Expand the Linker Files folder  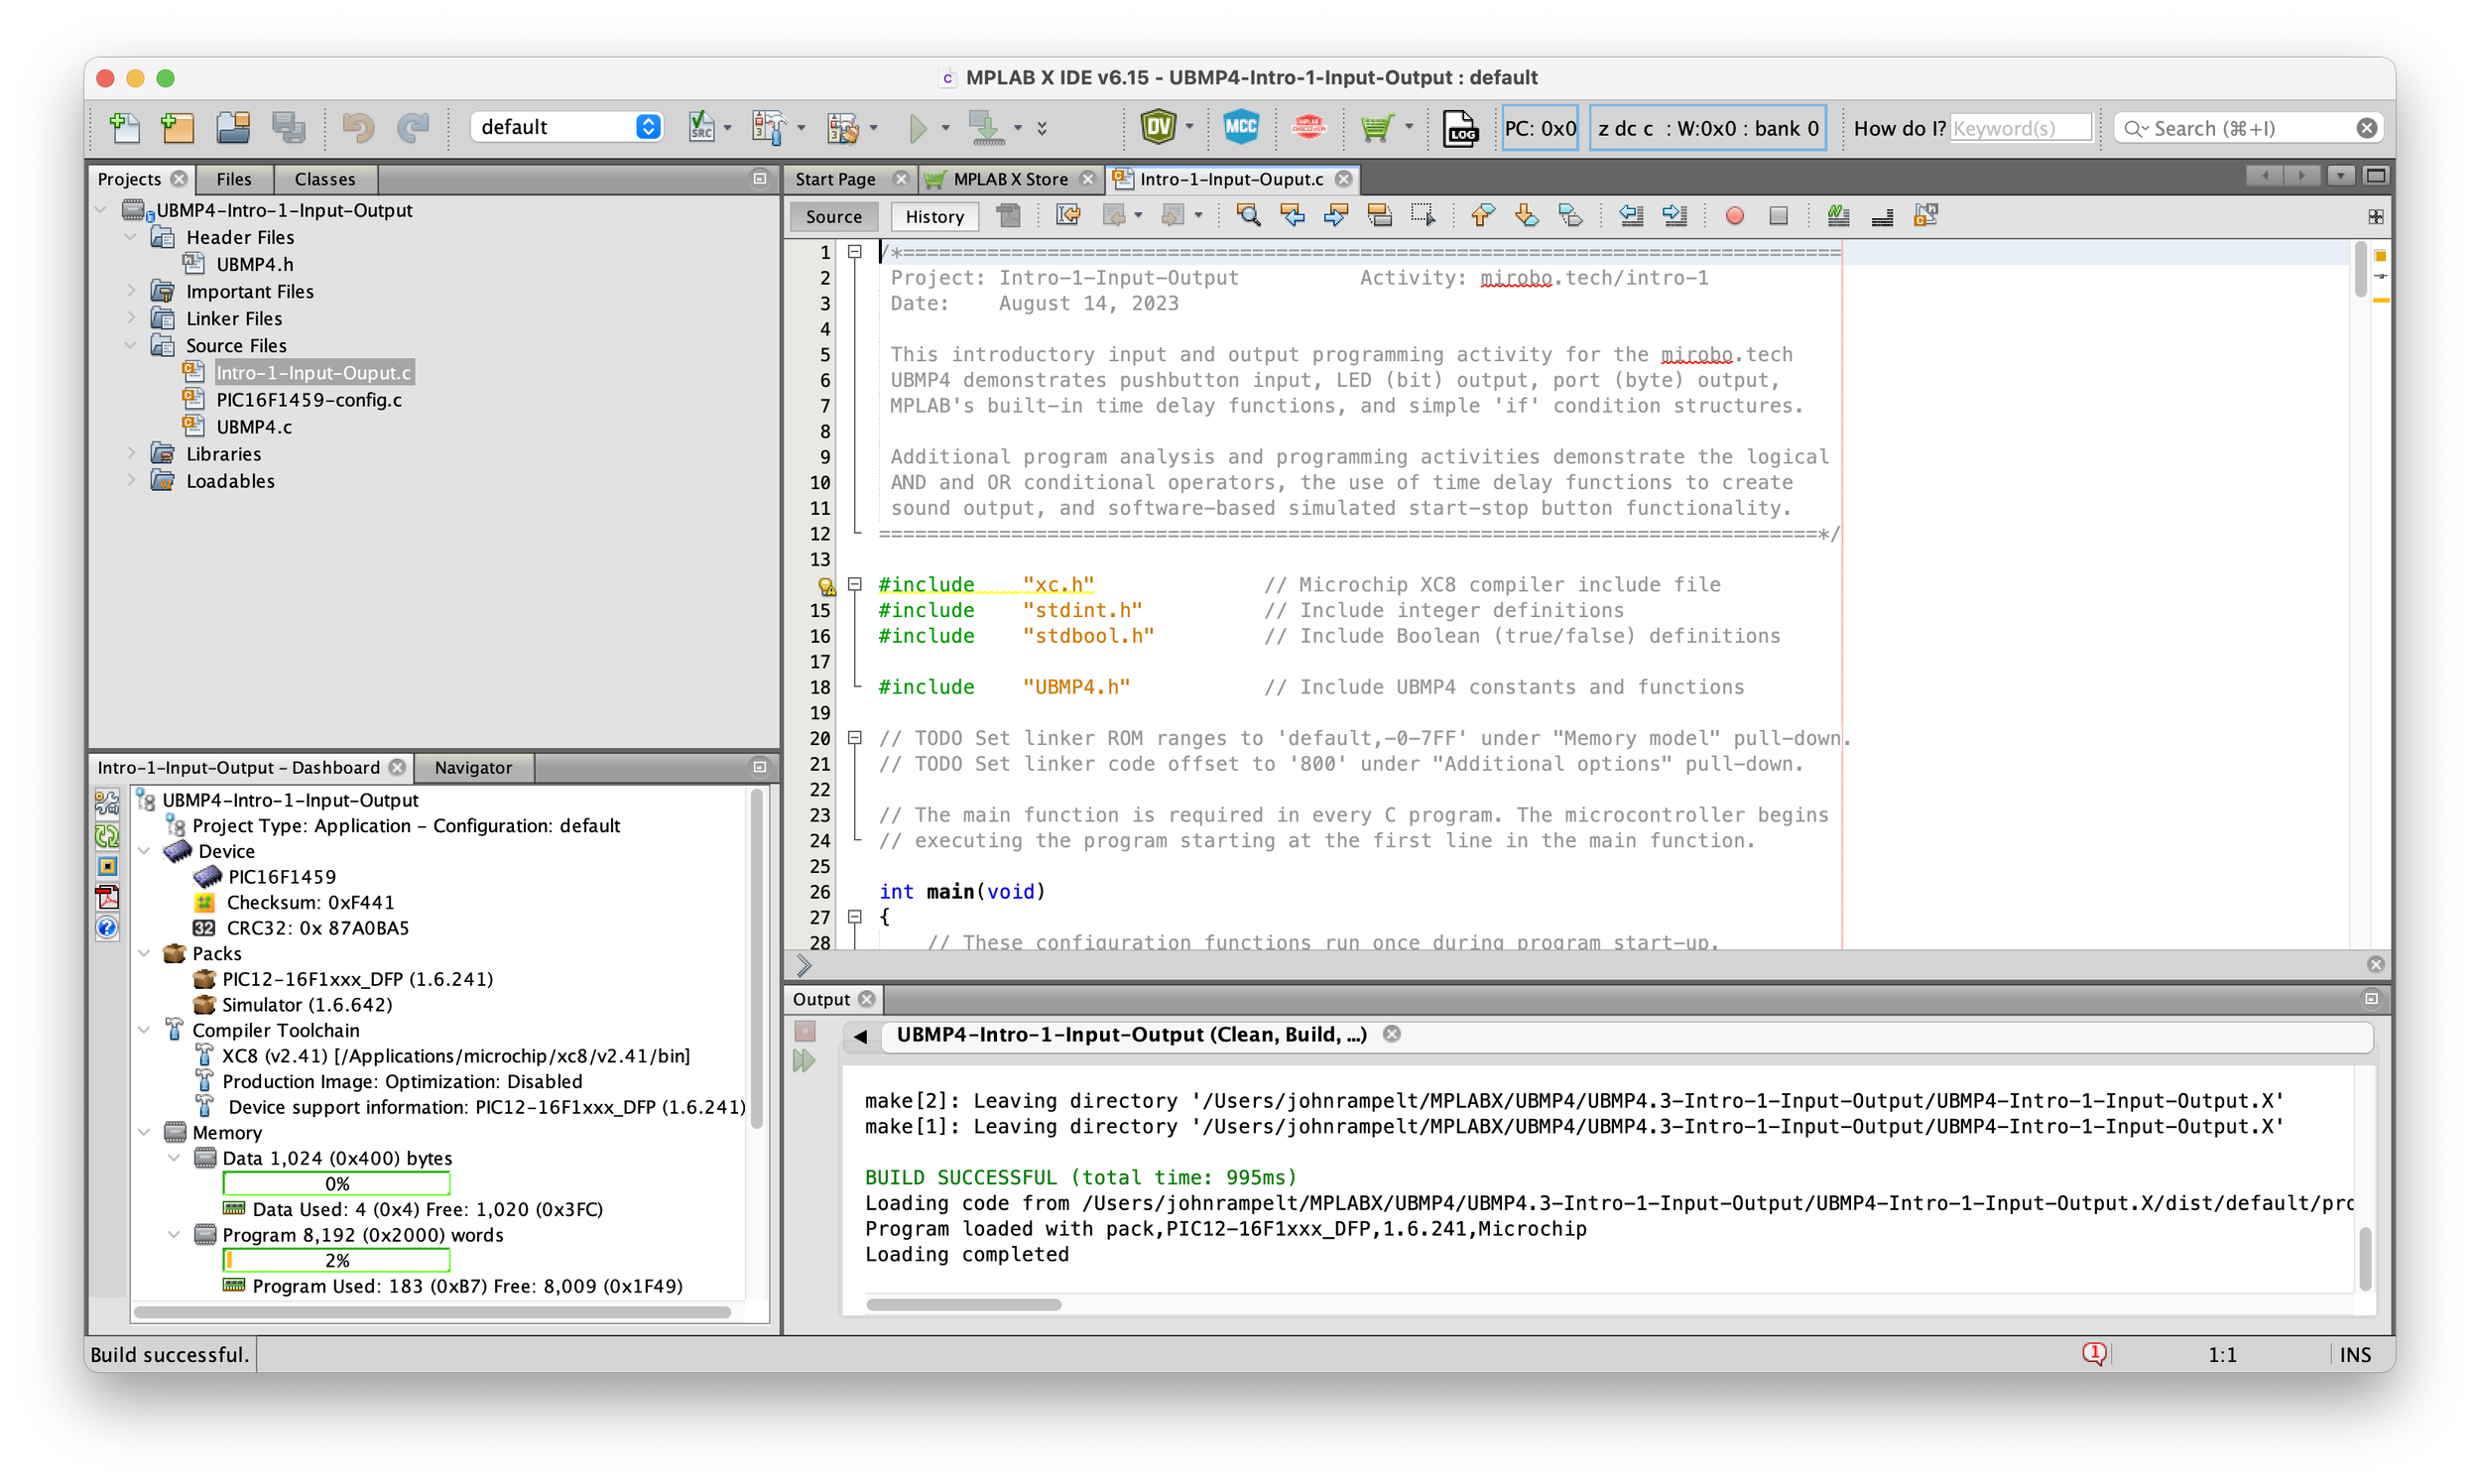(x=131, y=318)
